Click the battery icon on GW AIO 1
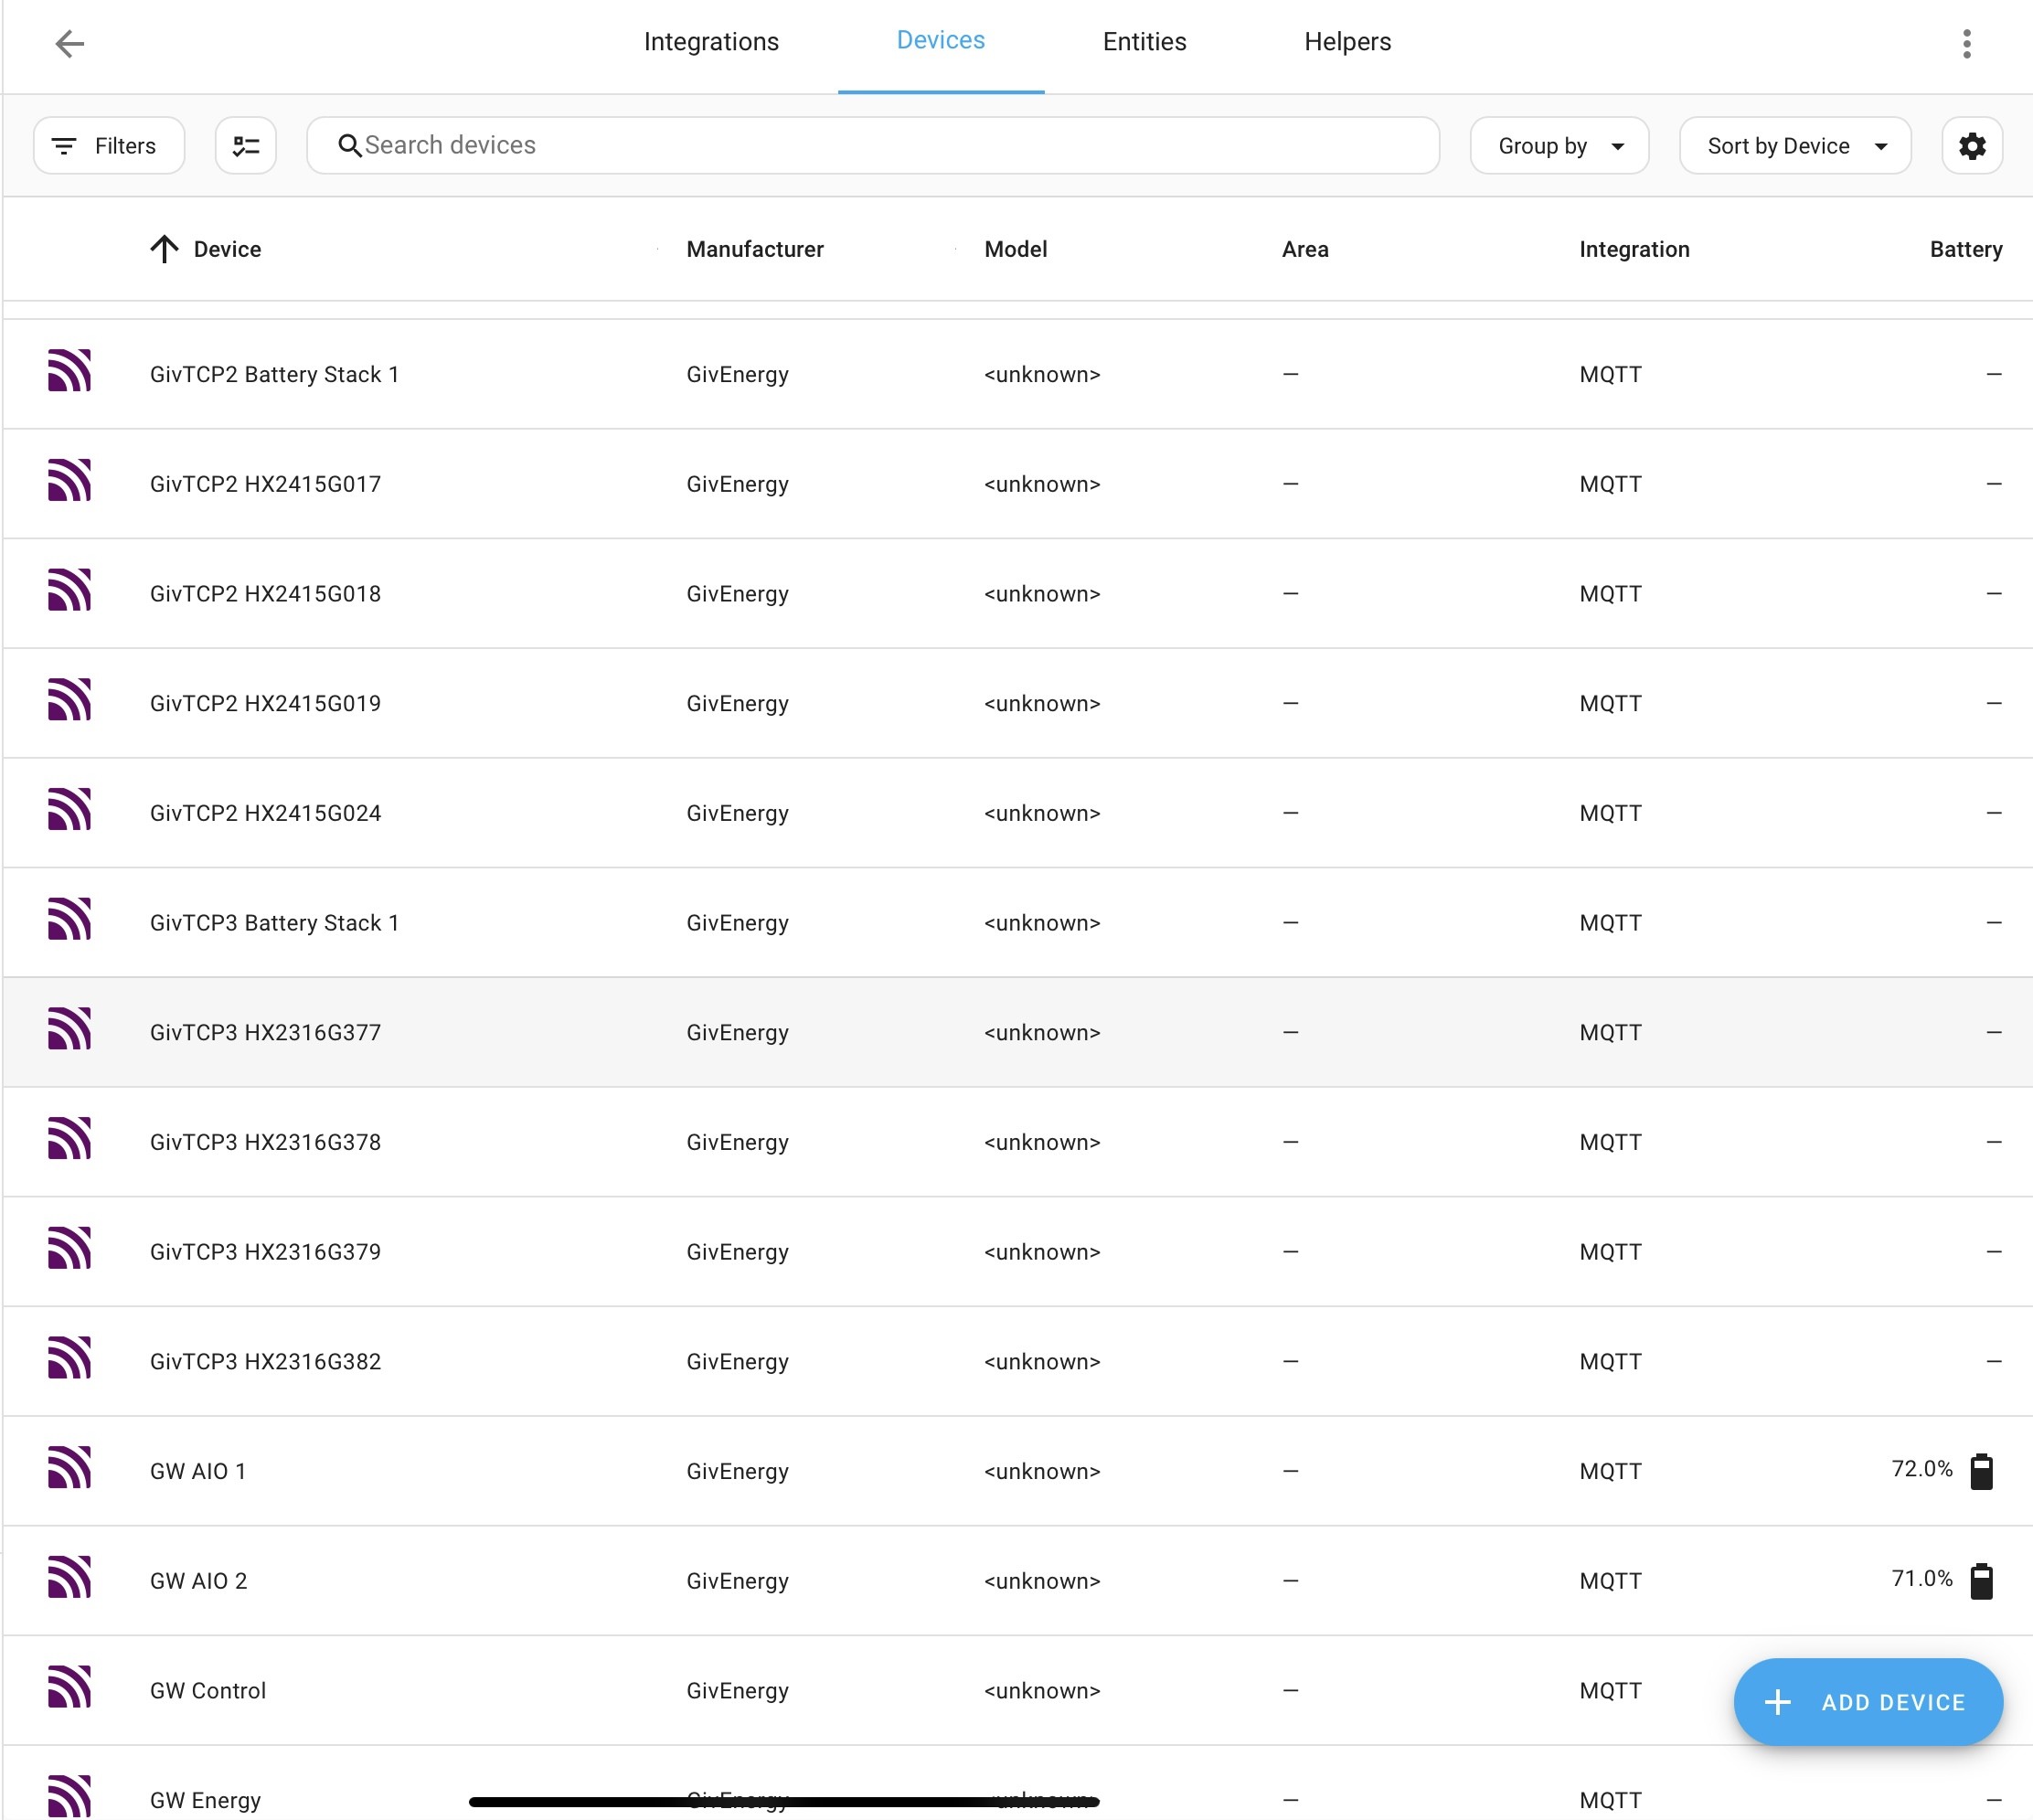This screenshot has width=2033, height=1820. click(x=1981, y=1470)
